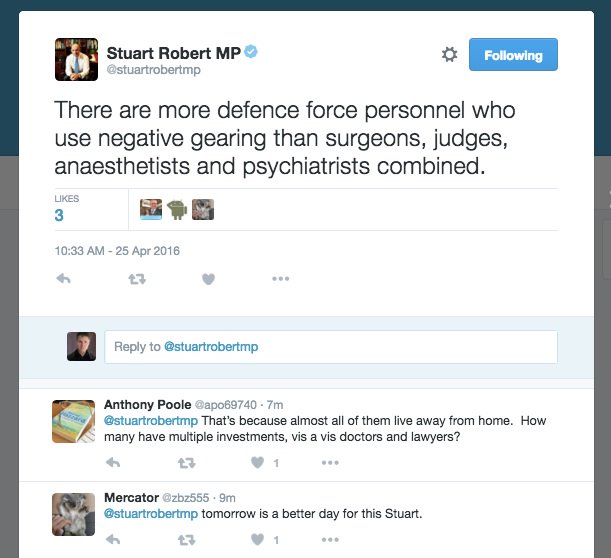Open Stuart Robert MP's profile picture
The image size is (611, 558).
(x=76, y=59)
